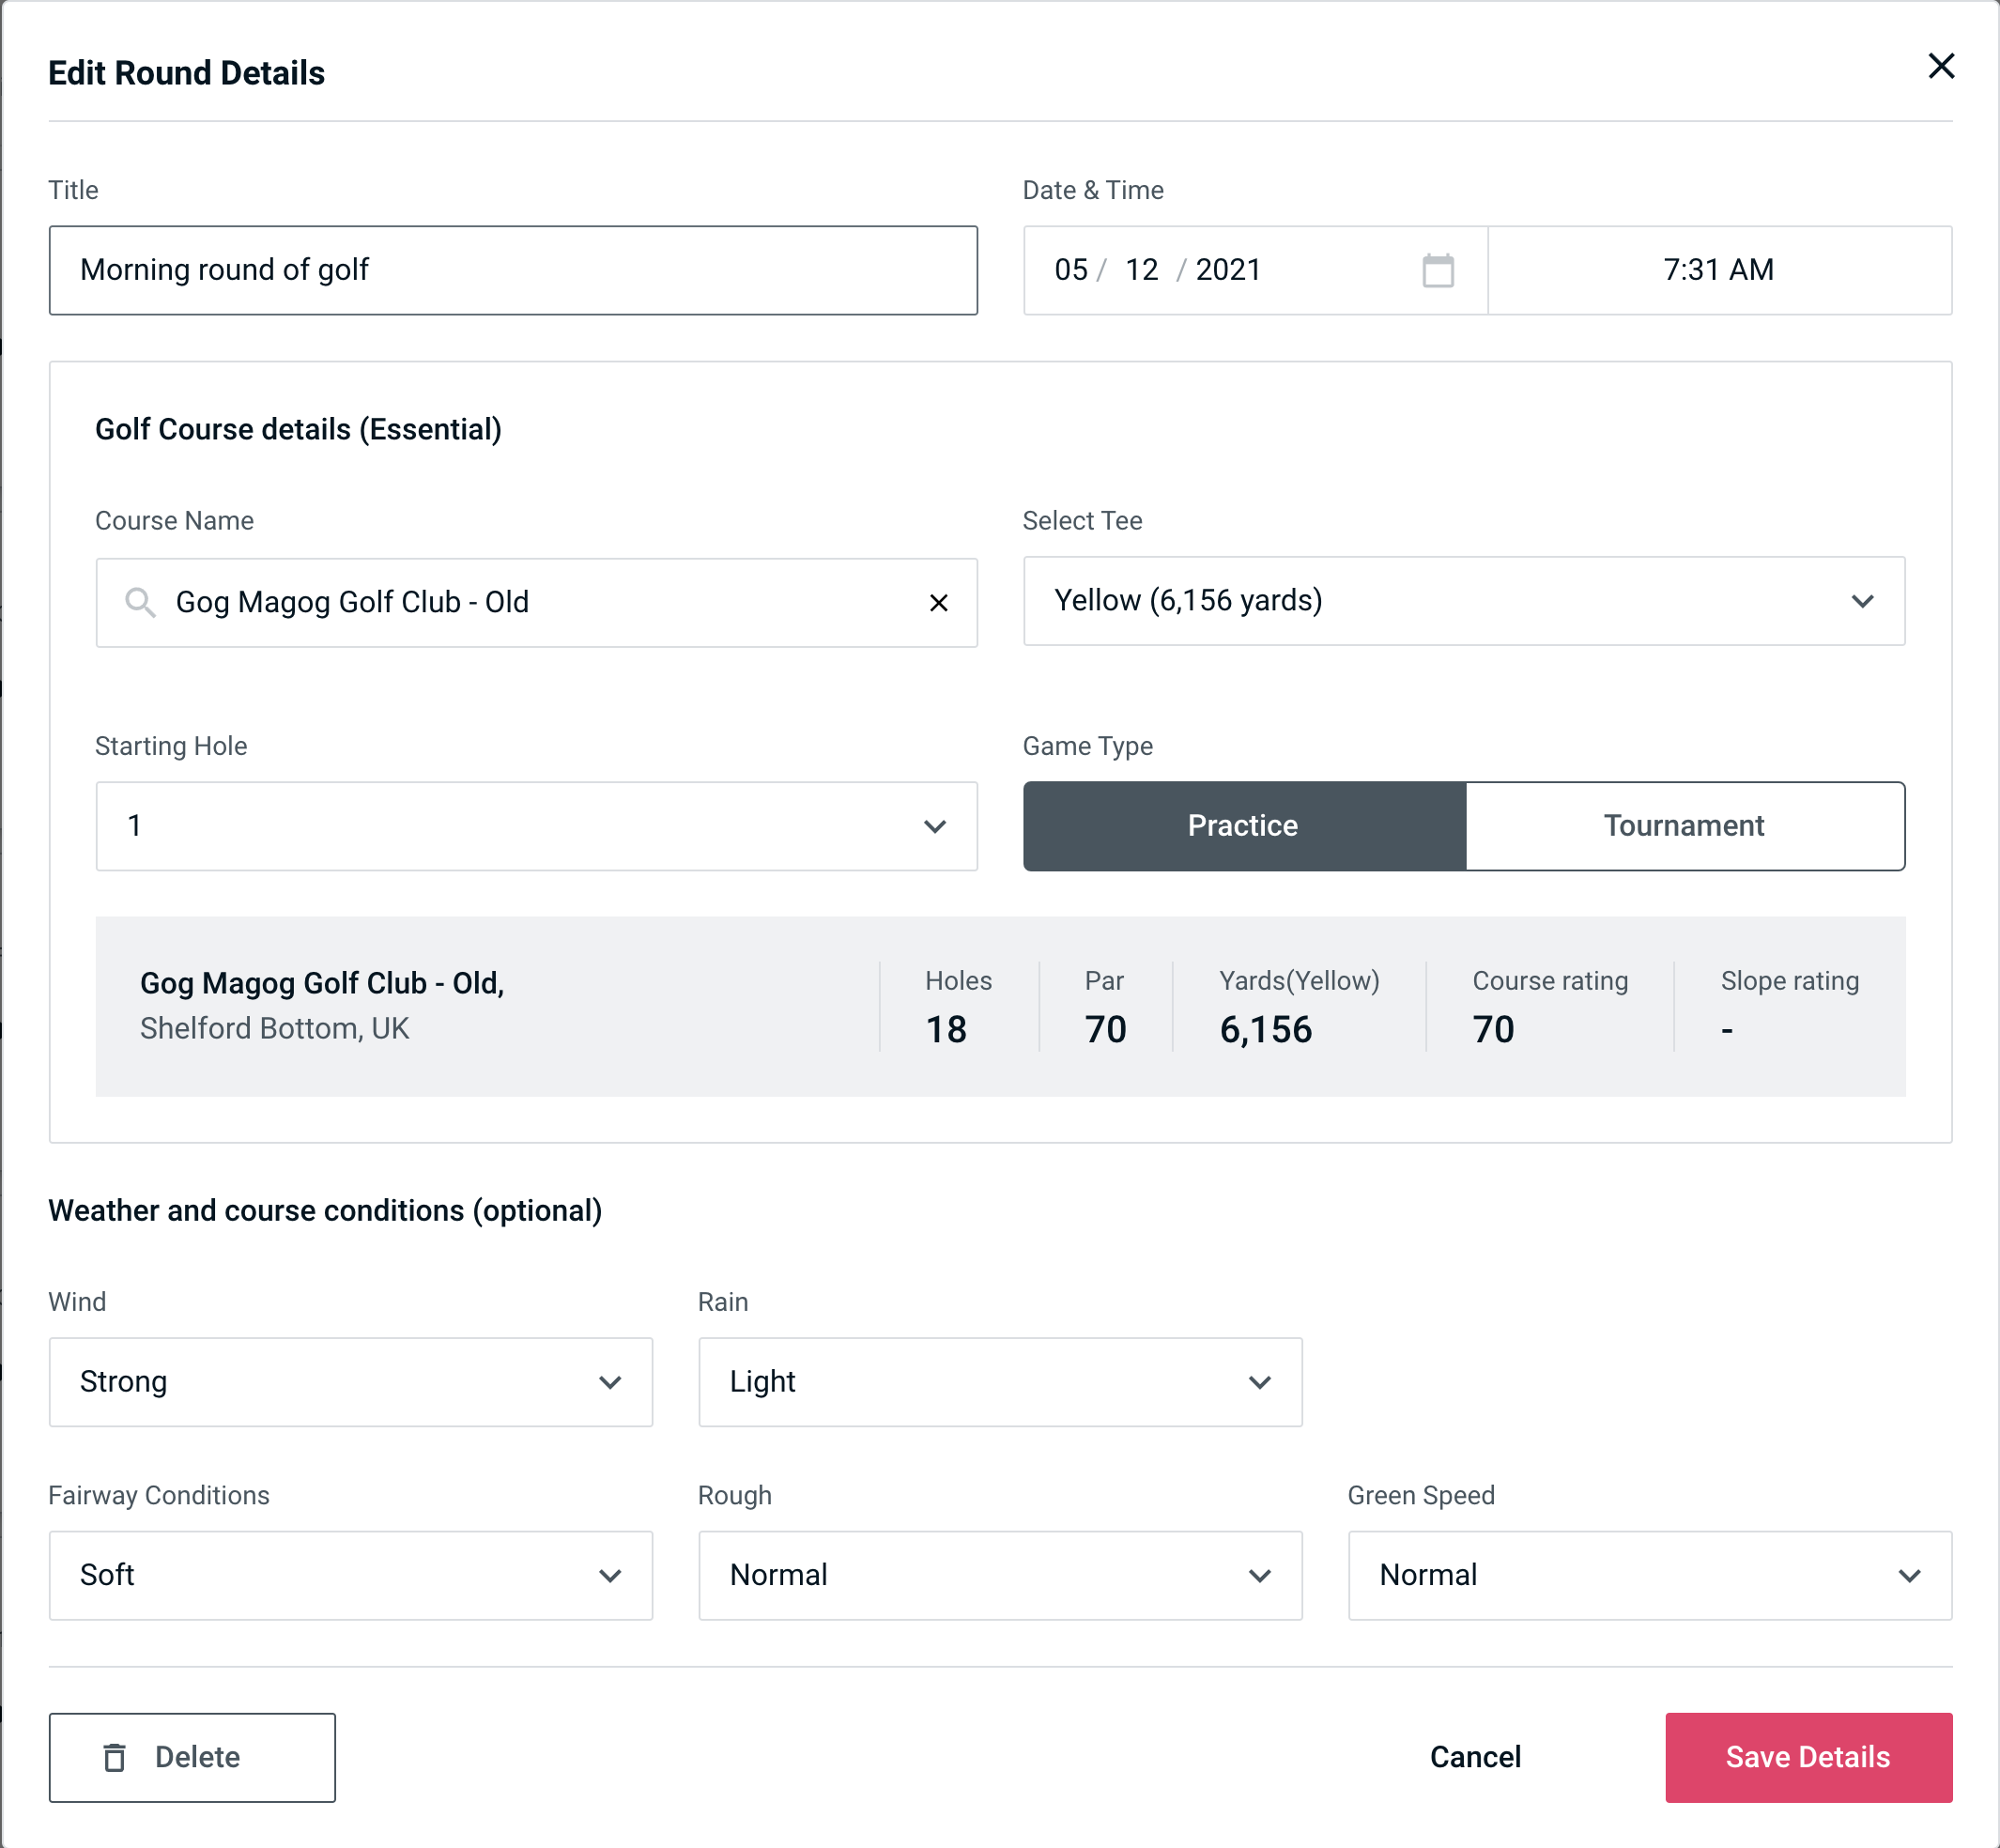Click the search icon in Course Name field
This screenshot has width=2000, height=1848.
[138, 603]
